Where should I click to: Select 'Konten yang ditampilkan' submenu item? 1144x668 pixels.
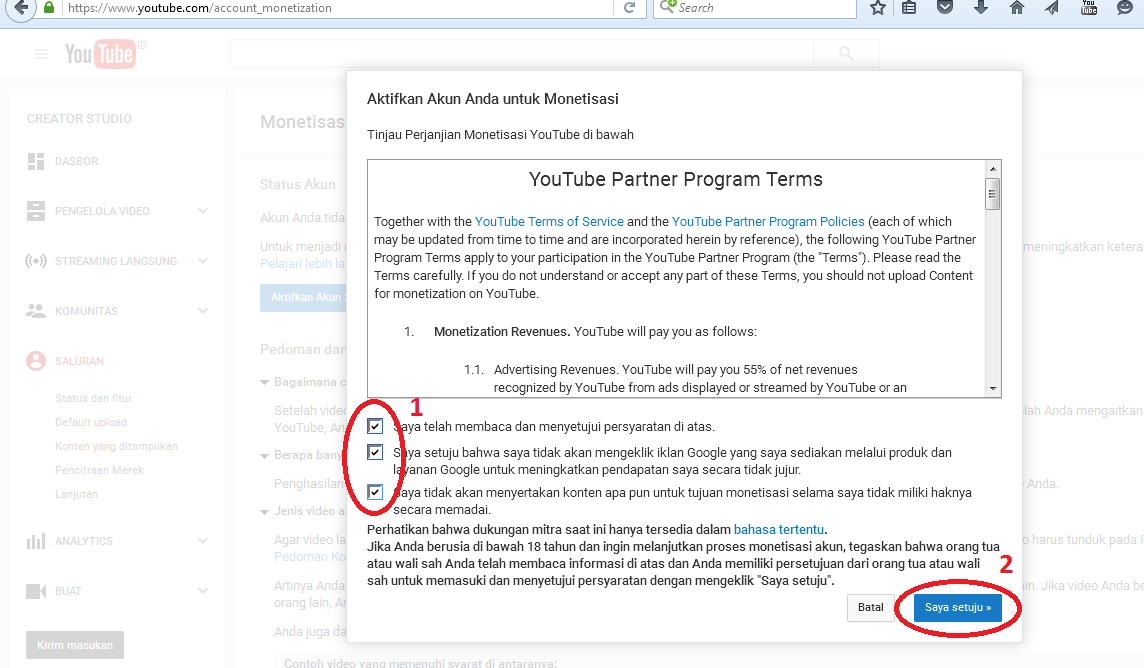[x=116, y=446]
